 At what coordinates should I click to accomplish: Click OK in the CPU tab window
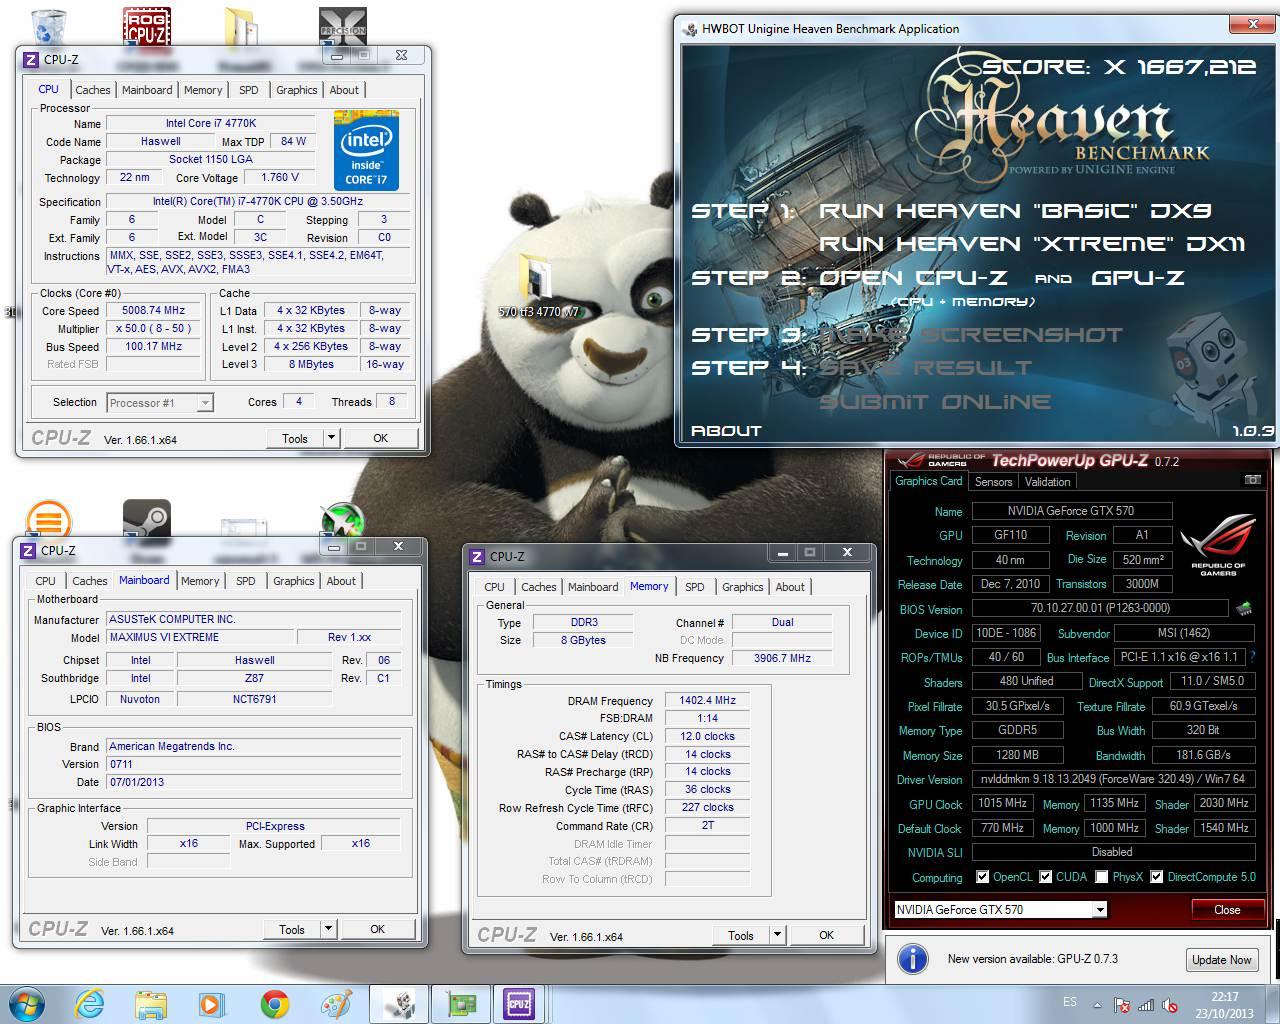[x=380, y=438]
